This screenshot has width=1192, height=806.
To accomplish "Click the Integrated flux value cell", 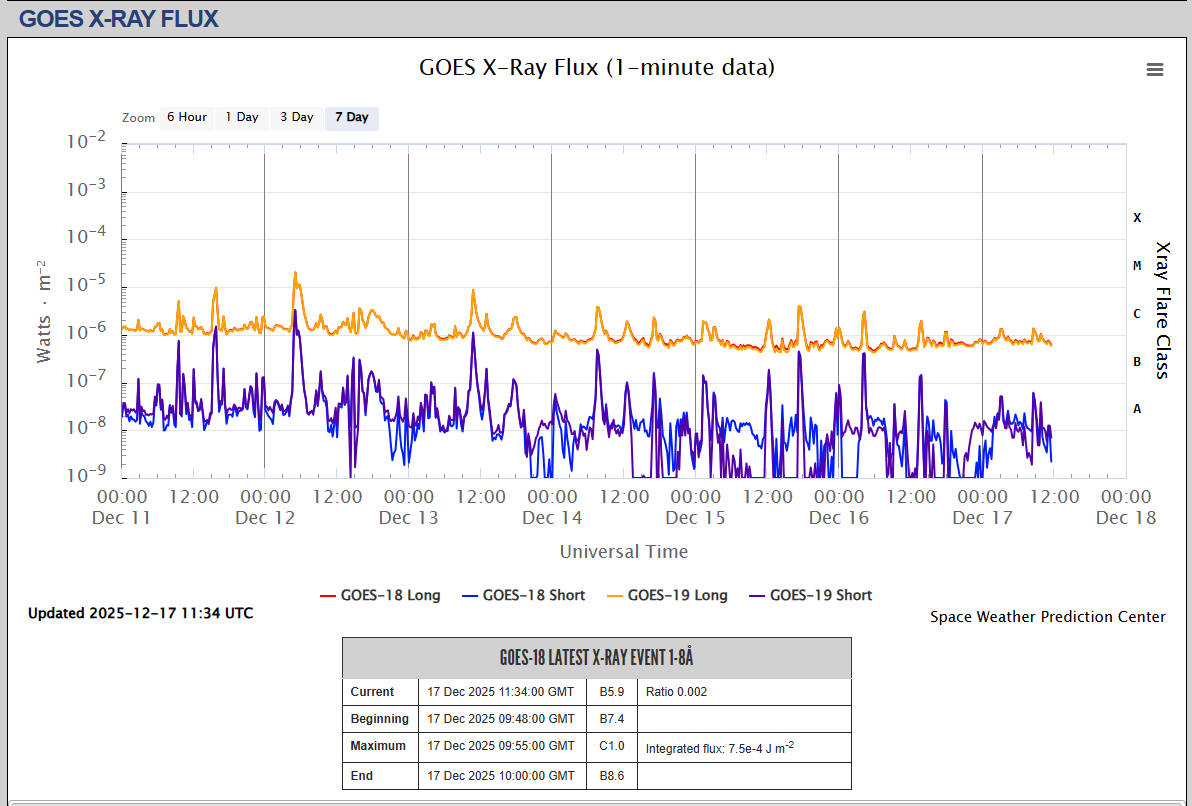I will point(719,748).
